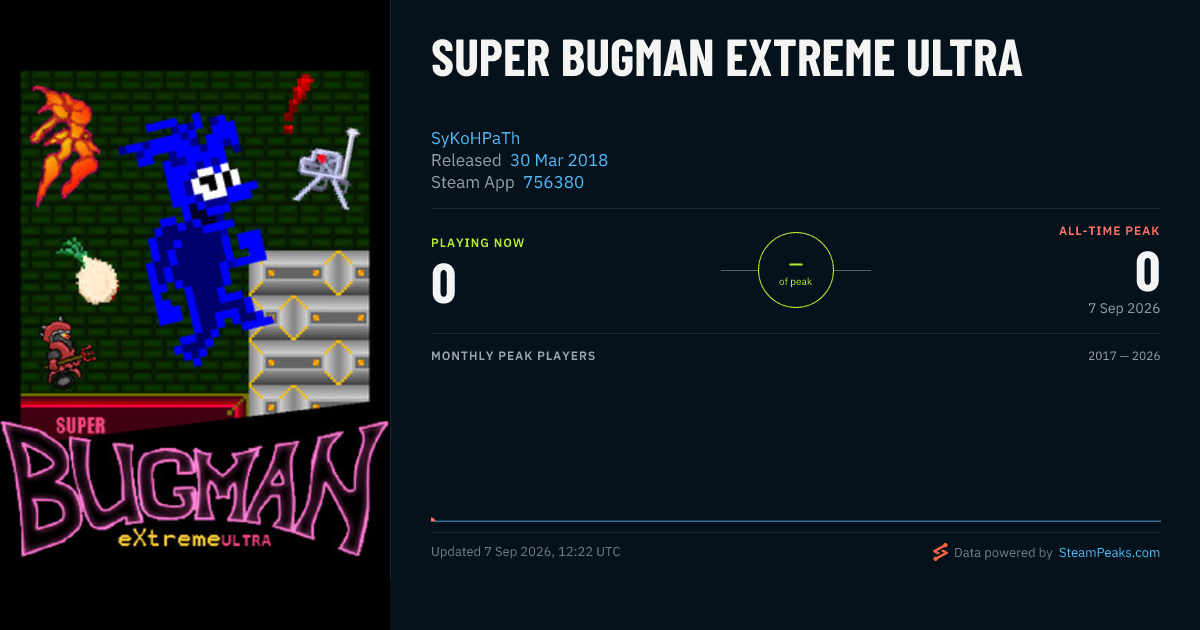This screenshot has width=1200, height=630.
Task: Click the red starting point on chart
Action: pyautogui.click(x=433, y=519)
